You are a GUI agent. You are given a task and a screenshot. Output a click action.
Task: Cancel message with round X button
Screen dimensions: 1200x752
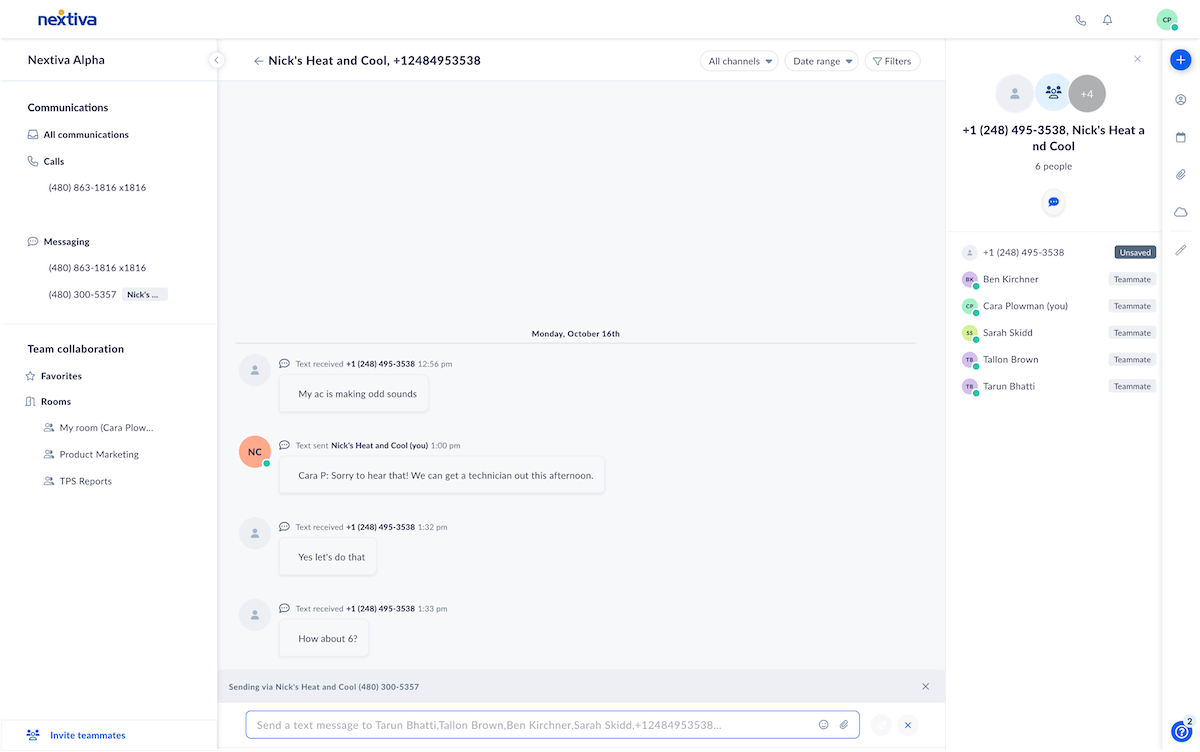(x=907, y=725)
